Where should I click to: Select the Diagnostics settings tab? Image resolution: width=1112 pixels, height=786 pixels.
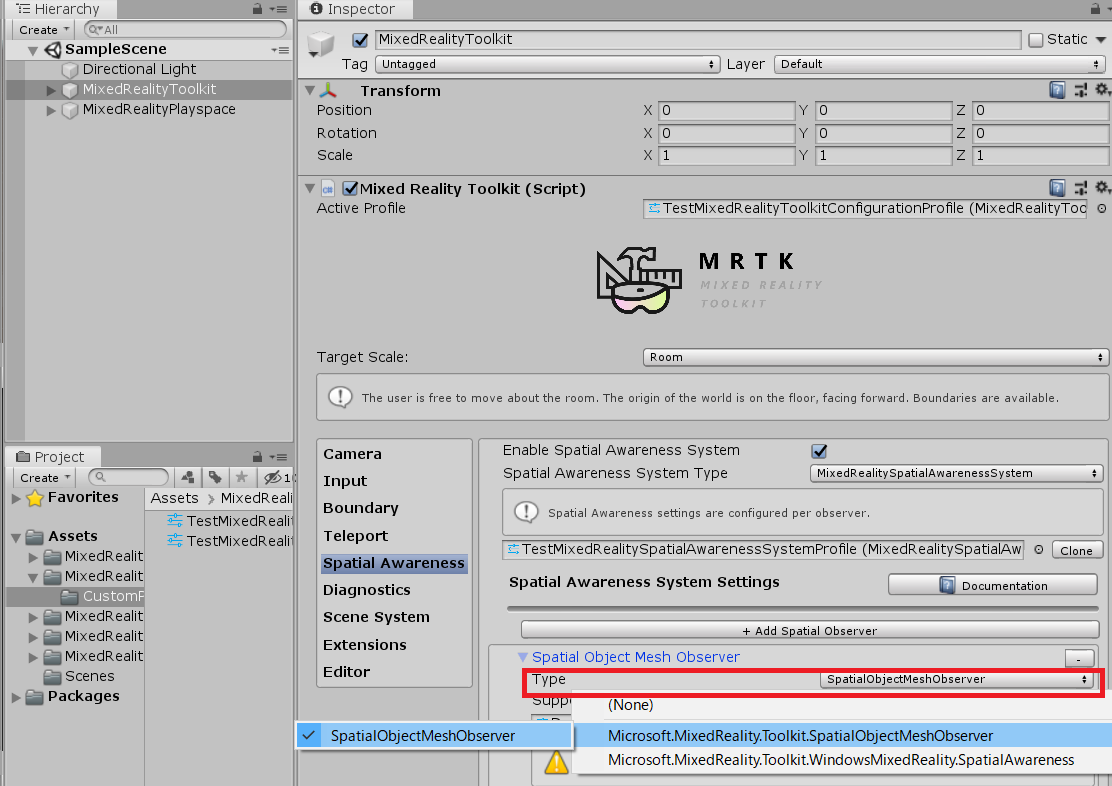tap(367, 590)
